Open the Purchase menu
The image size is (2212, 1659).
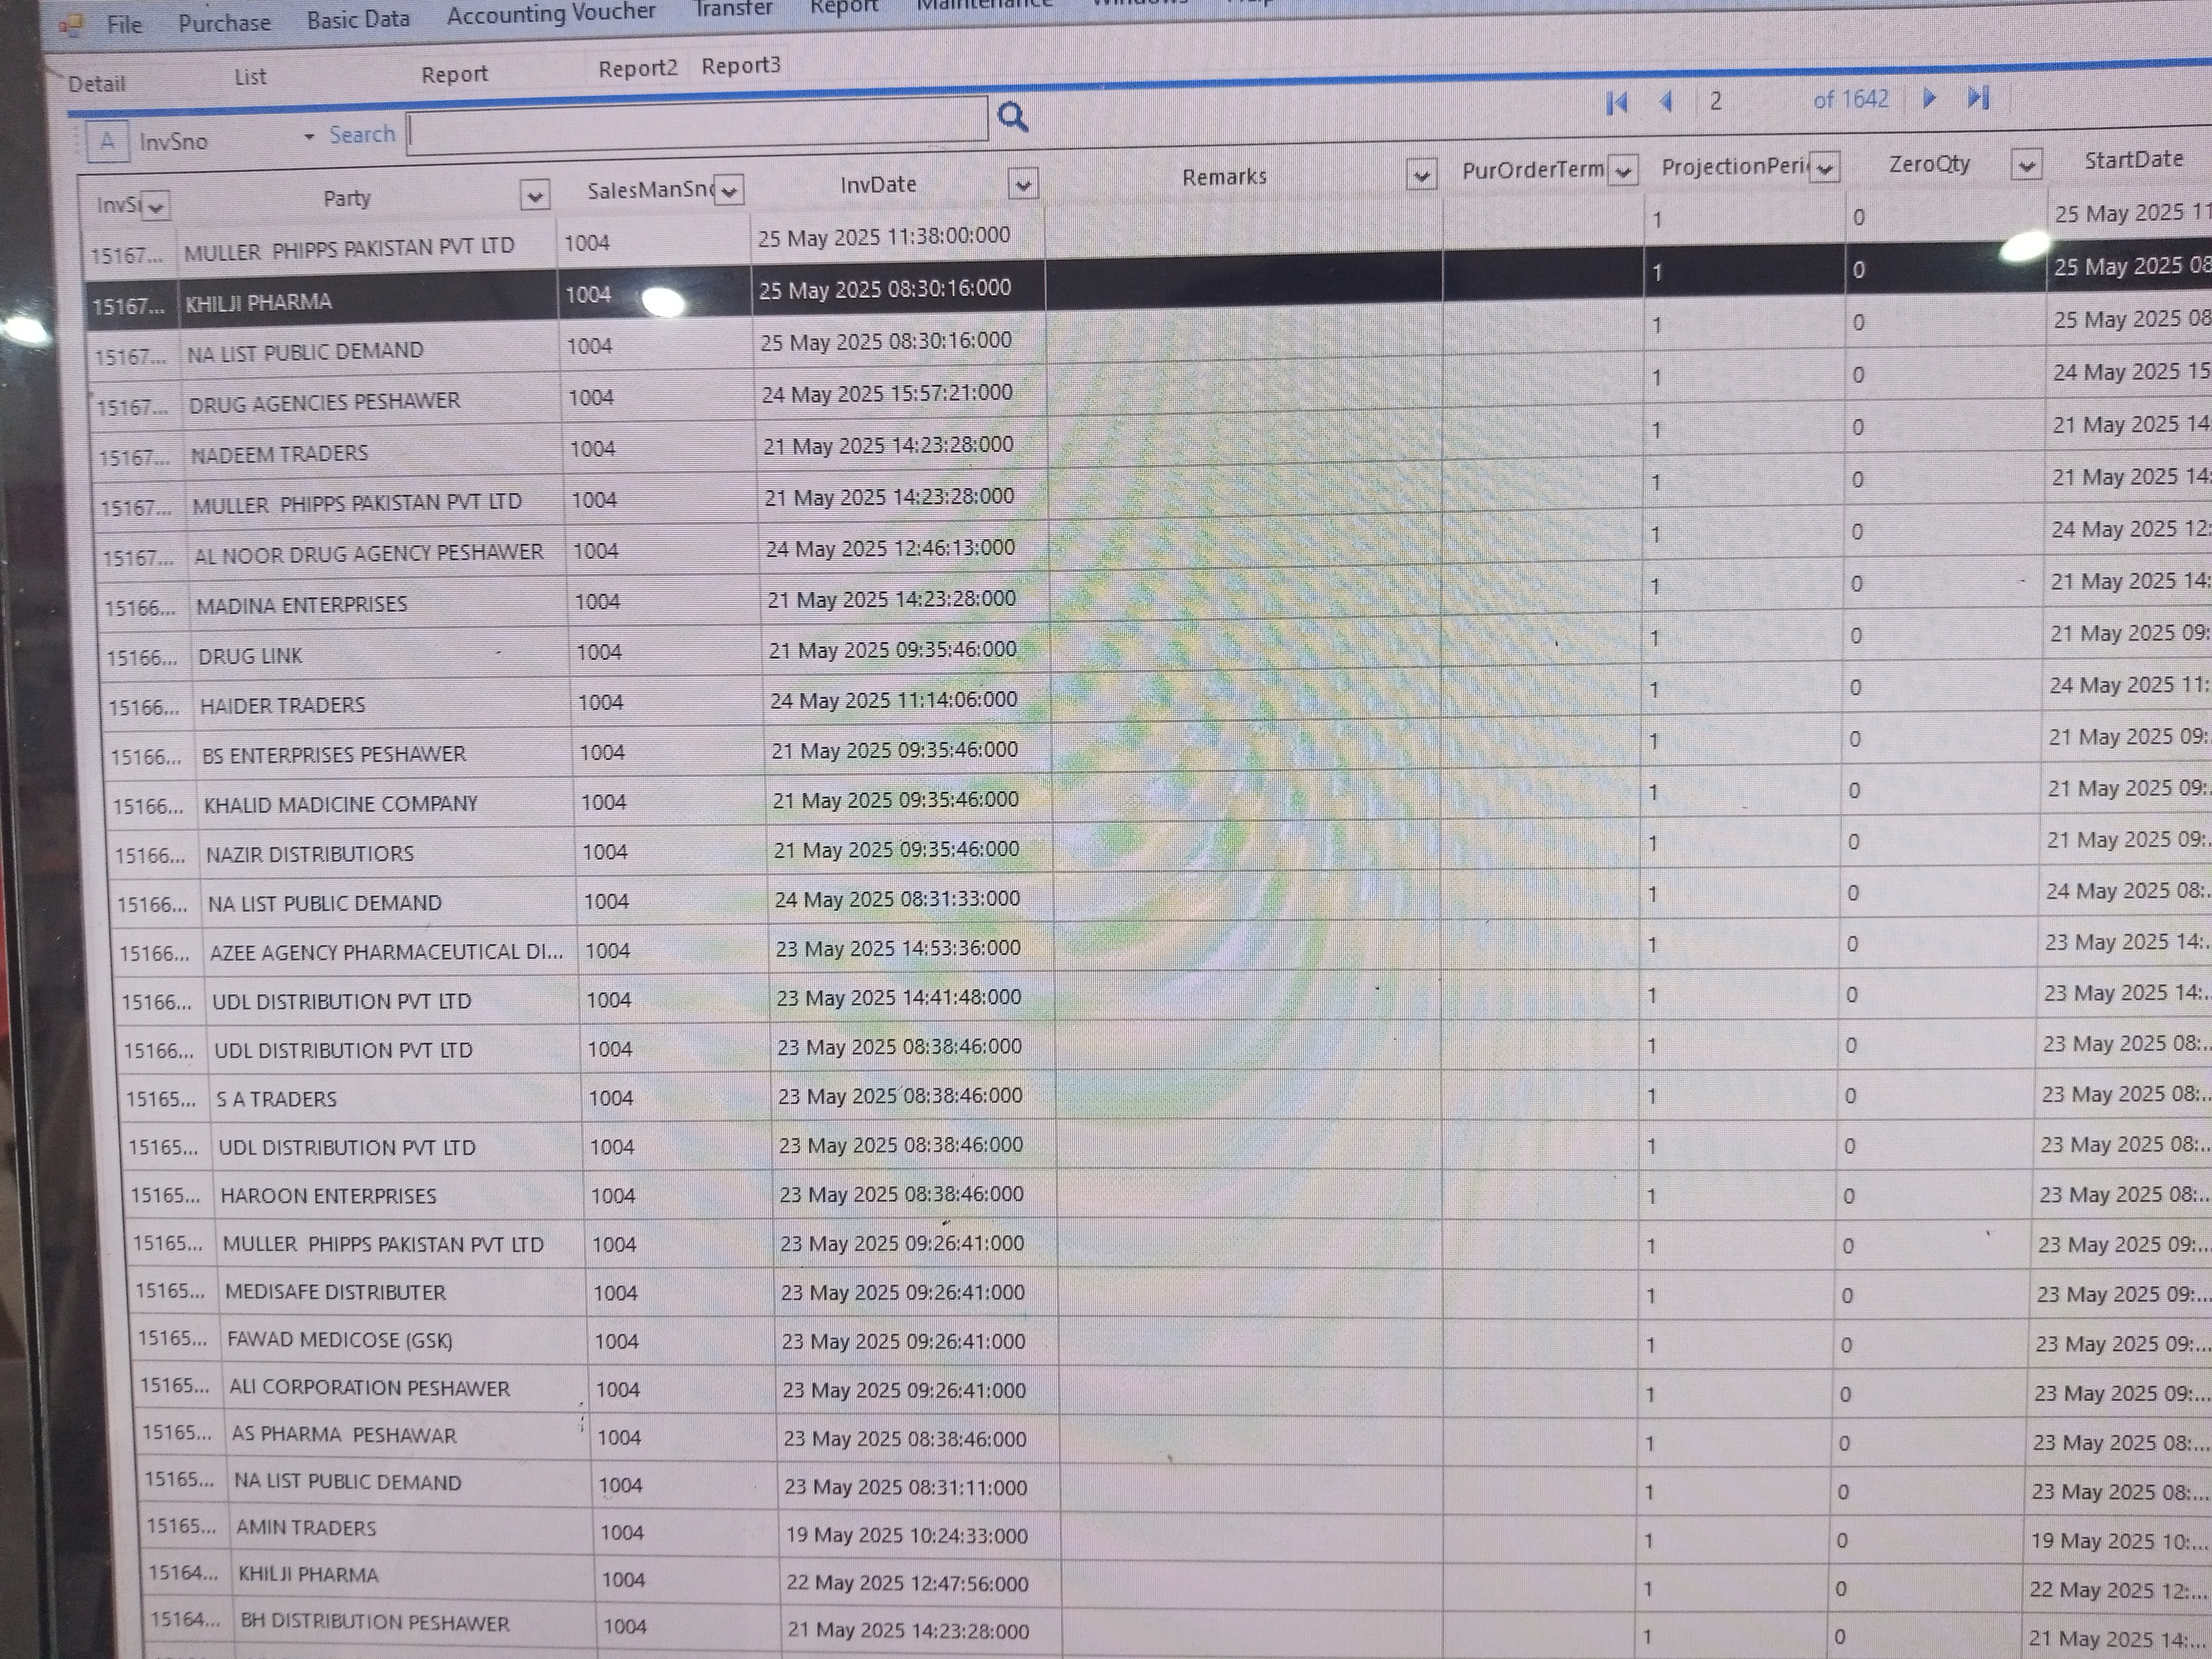coord(224,22)
